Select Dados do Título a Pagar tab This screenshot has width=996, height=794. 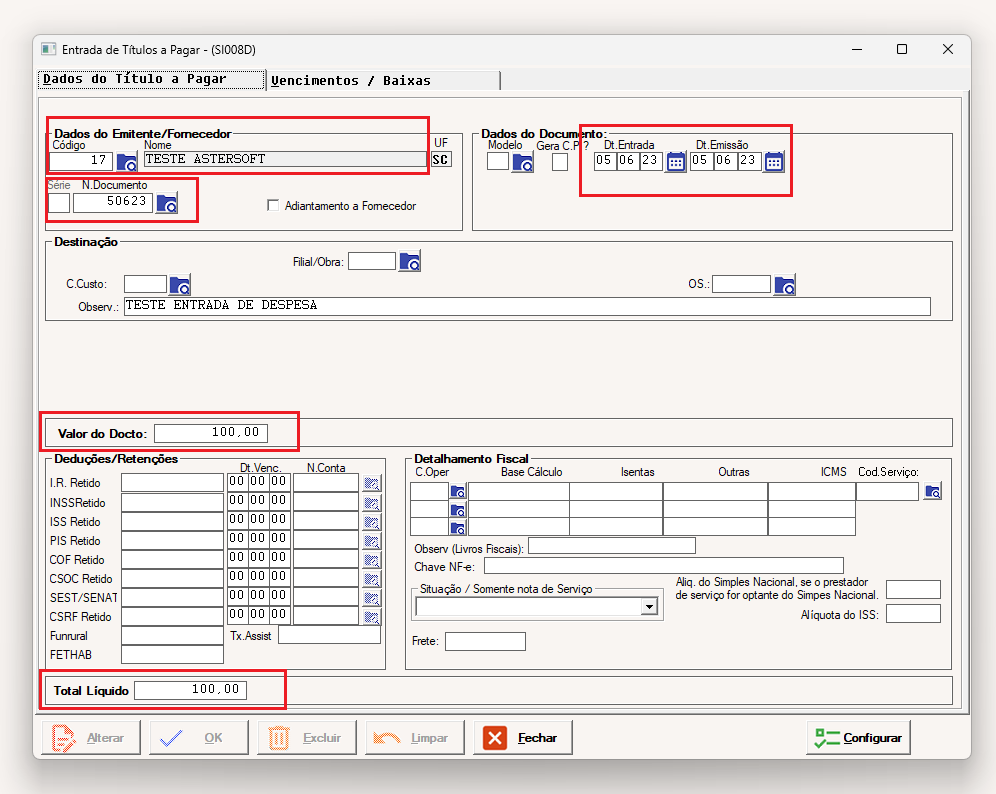click(152, 79)
